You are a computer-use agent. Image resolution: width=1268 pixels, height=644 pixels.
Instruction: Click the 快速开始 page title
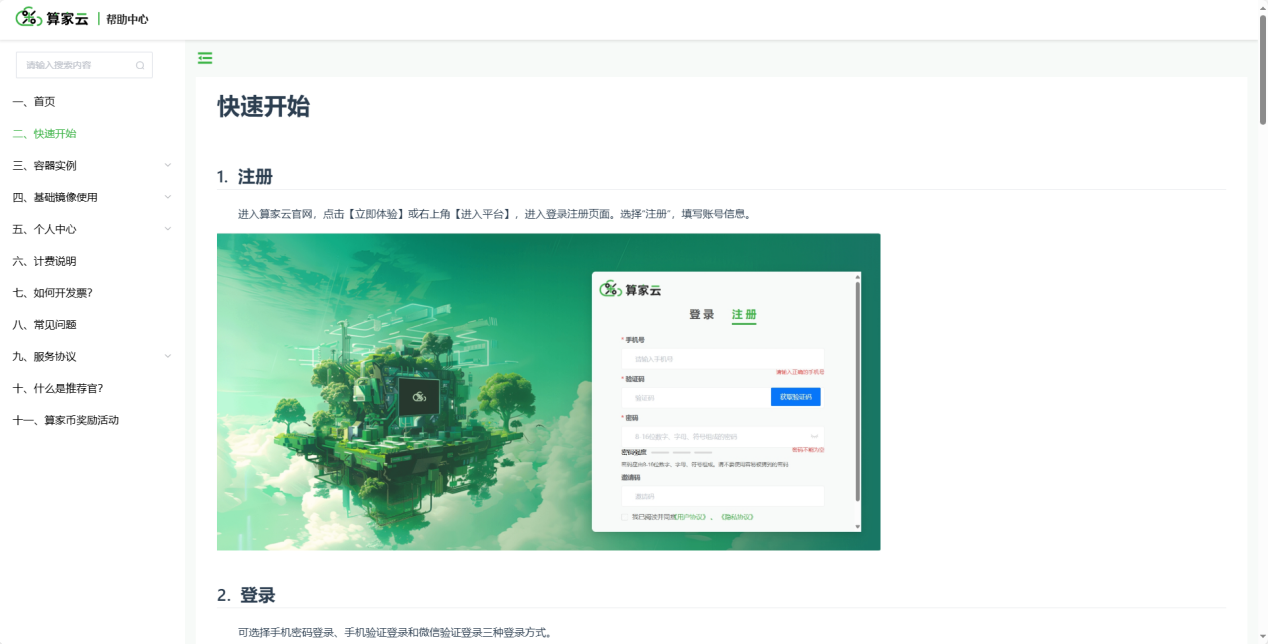pyautogui.click(x=263, y=107)
